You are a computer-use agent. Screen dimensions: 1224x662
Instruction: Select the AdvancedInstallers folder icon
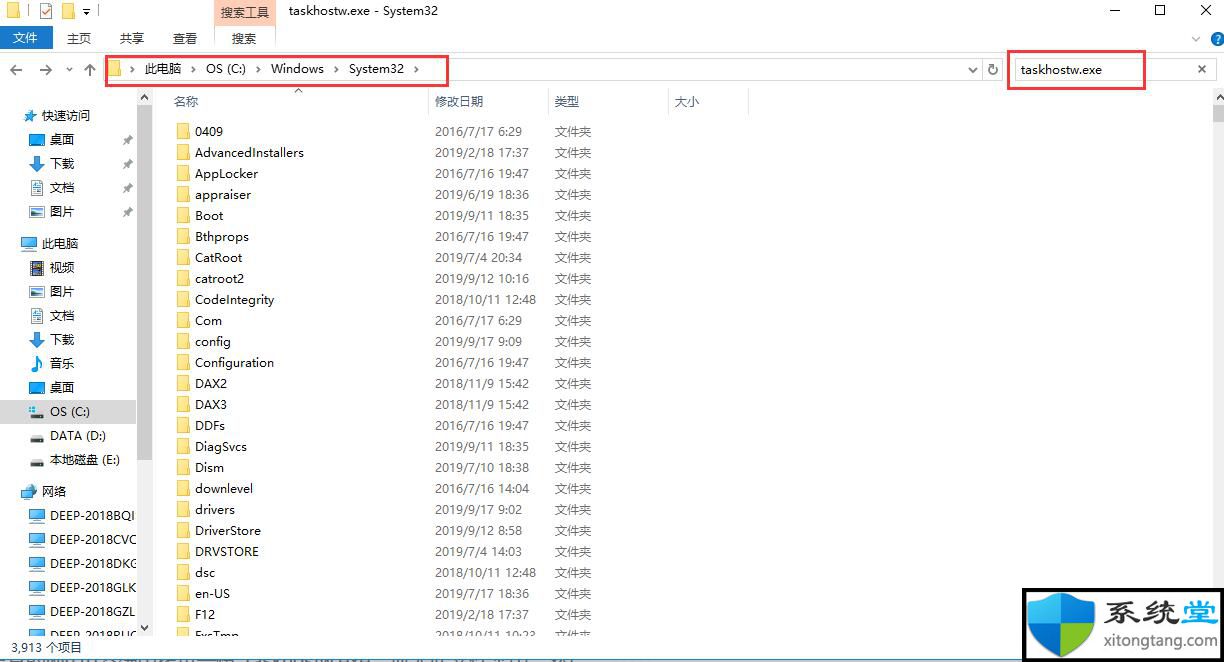pyautogui.click(x=183, y=153)
